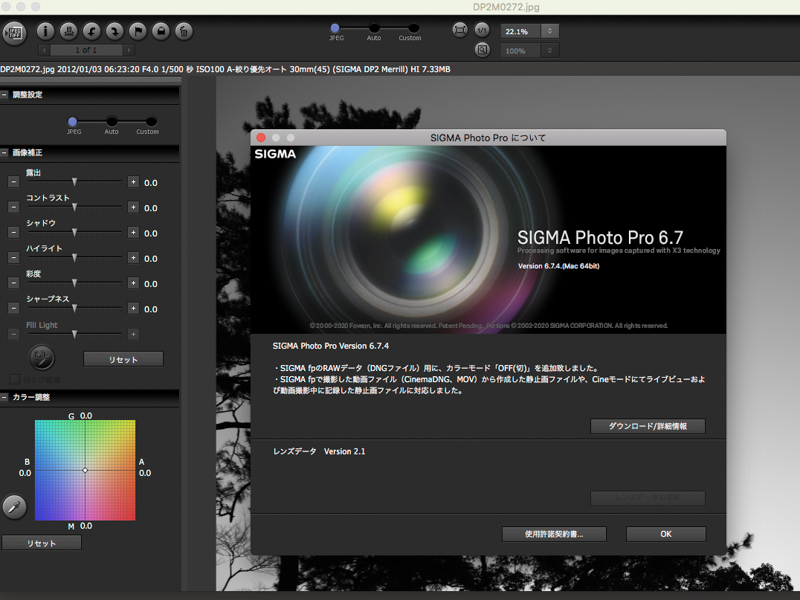Screen dimensions: 800x600
Task: Click the 22.1% zoom value field
Action: (x=521, y=31)
